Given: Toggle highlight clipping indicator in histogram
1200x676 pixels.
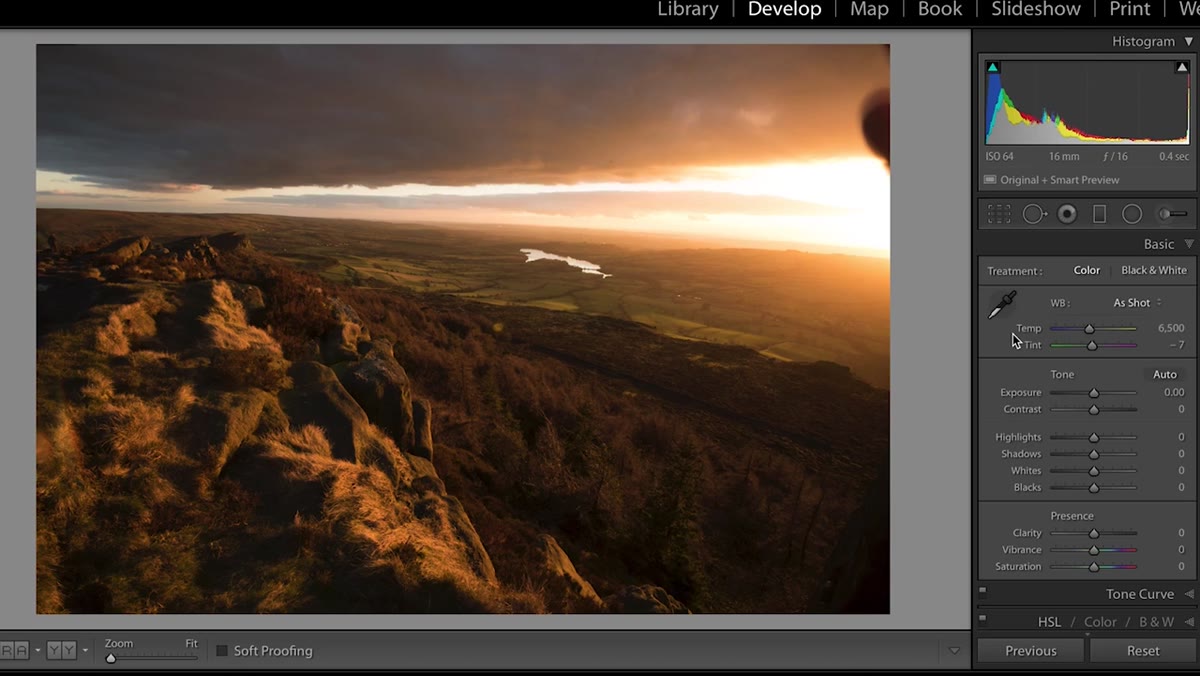Looking at the screenshot, I should 1182,68.
